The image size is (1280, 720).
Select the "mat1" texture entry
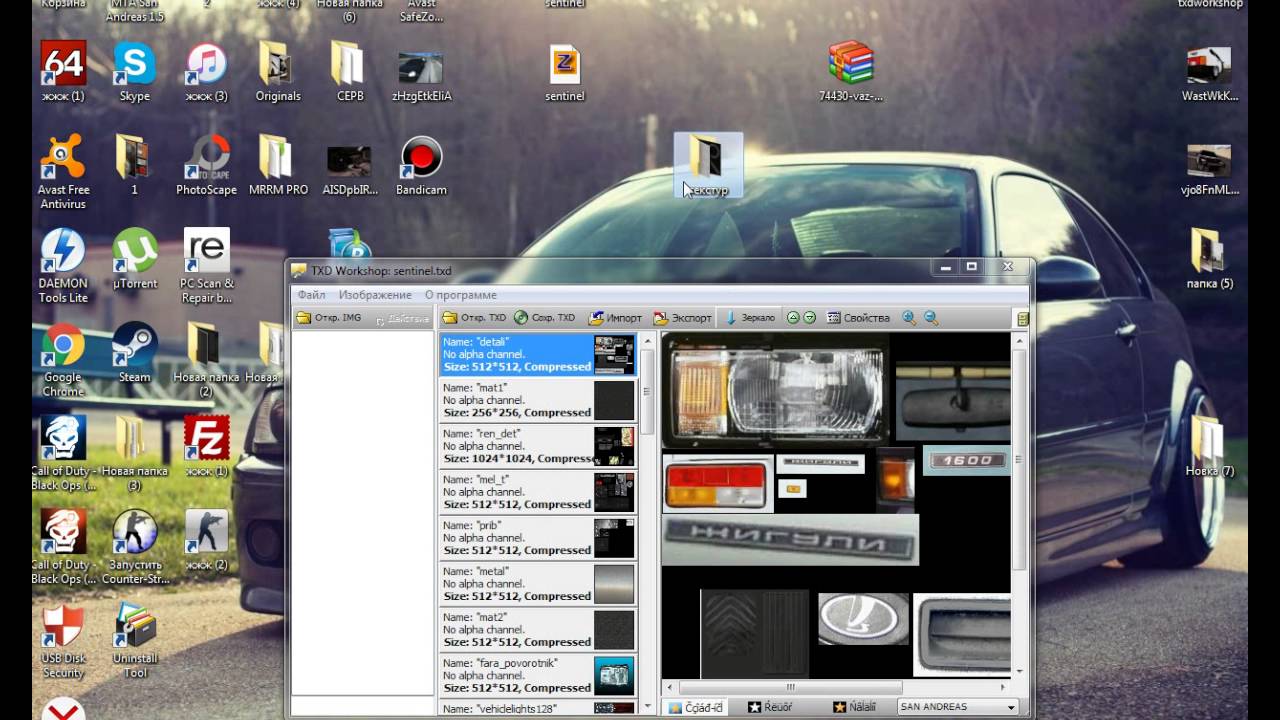[x=538, y=401]
